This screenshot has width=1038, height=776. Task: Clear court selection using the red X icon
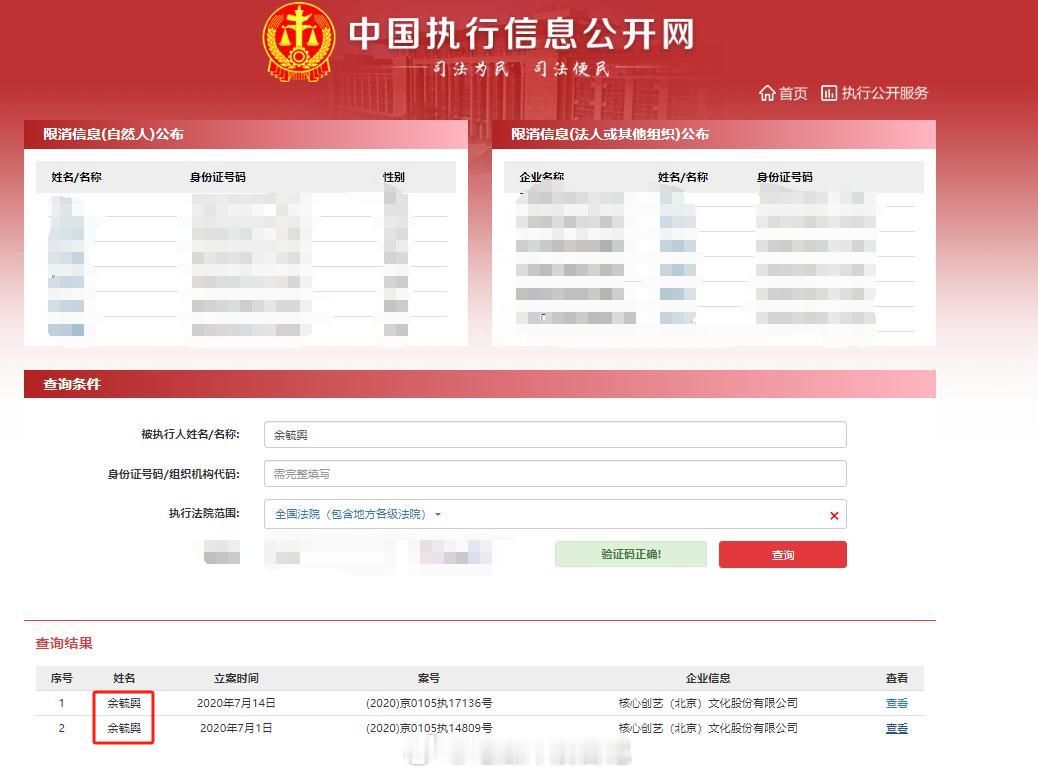tap(833, 514)
